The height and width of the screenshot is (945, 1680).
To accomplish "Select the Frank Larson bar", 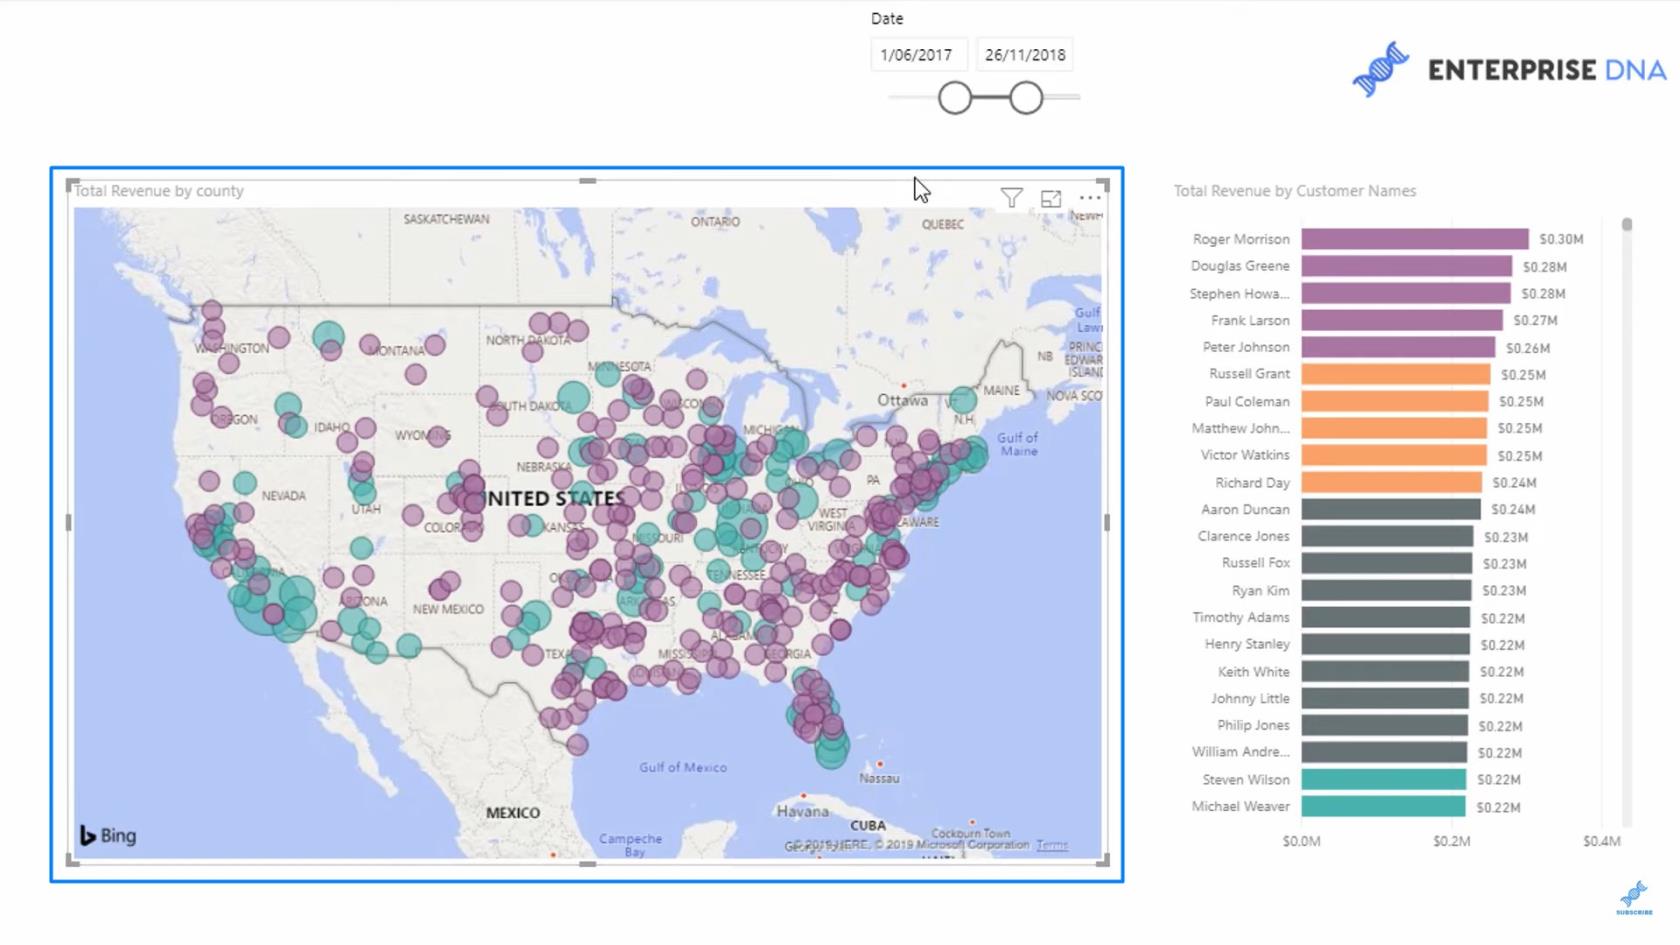I will (1402, 320).
